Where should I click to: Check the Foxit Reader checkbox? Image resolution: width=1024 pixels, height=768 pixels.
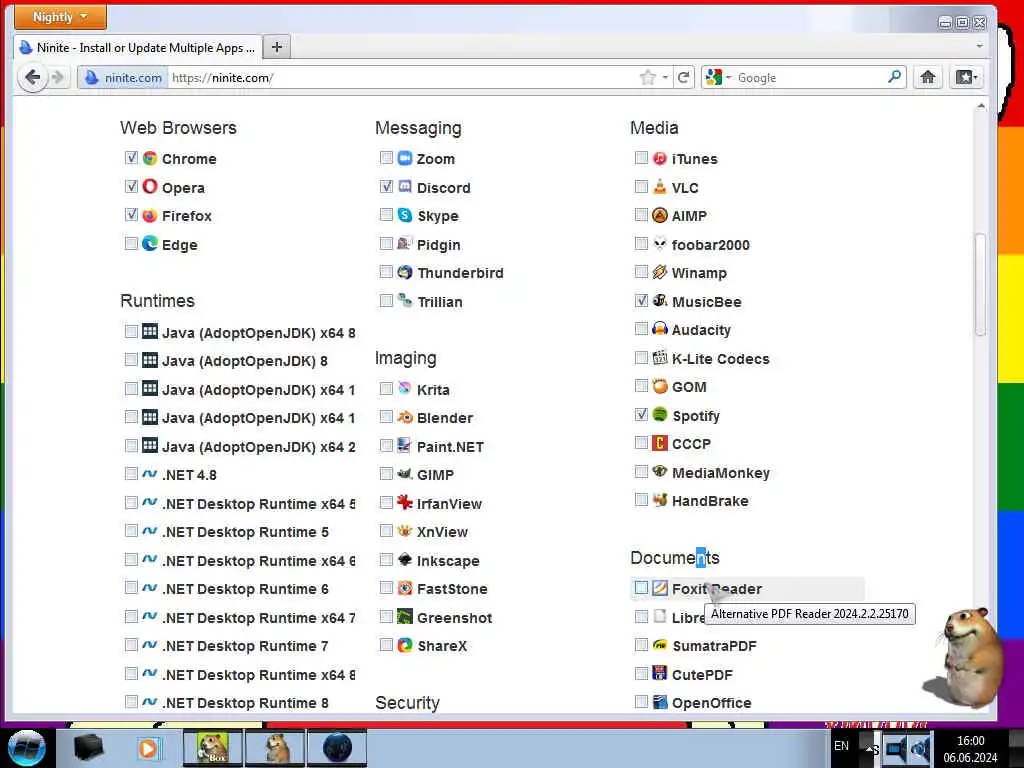click(641, 588)
